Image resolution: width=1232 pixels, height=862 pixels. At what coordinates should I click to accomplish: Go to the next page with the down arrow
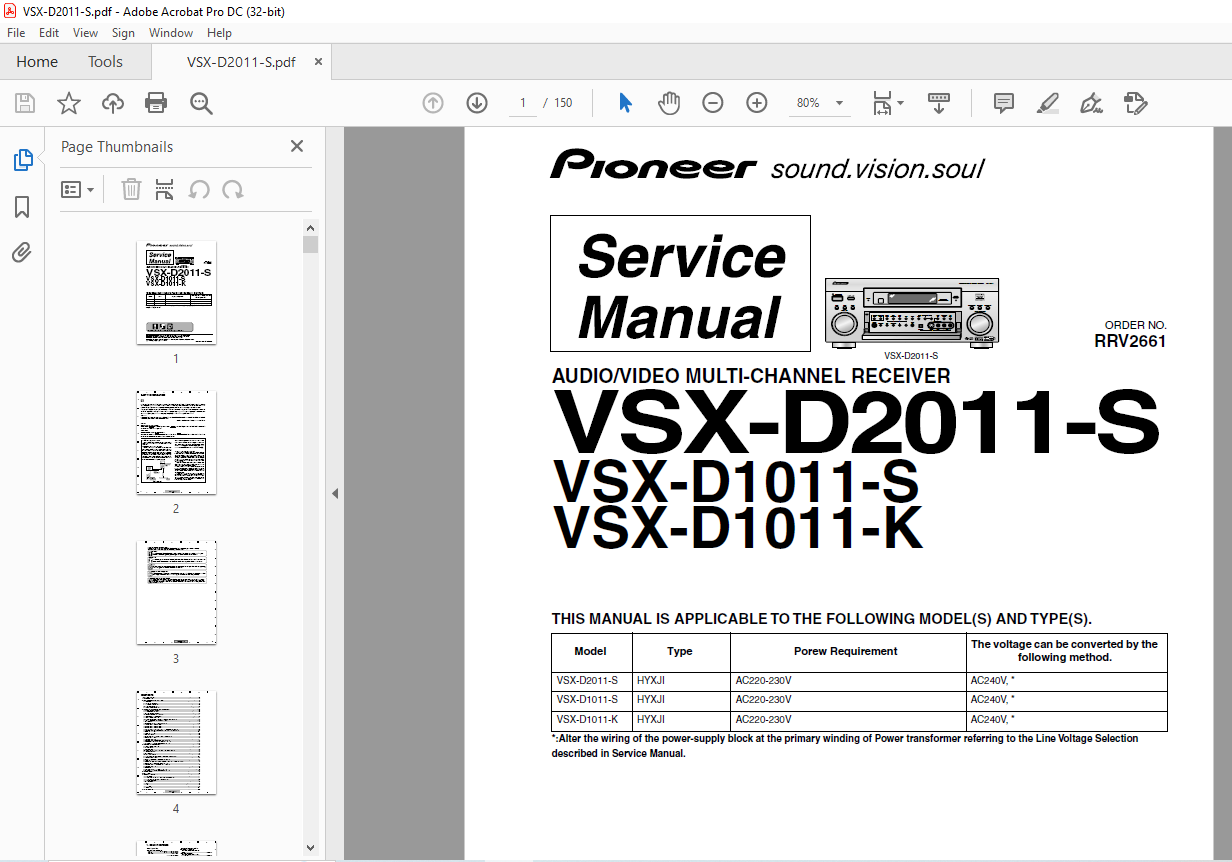click(477, 103)
